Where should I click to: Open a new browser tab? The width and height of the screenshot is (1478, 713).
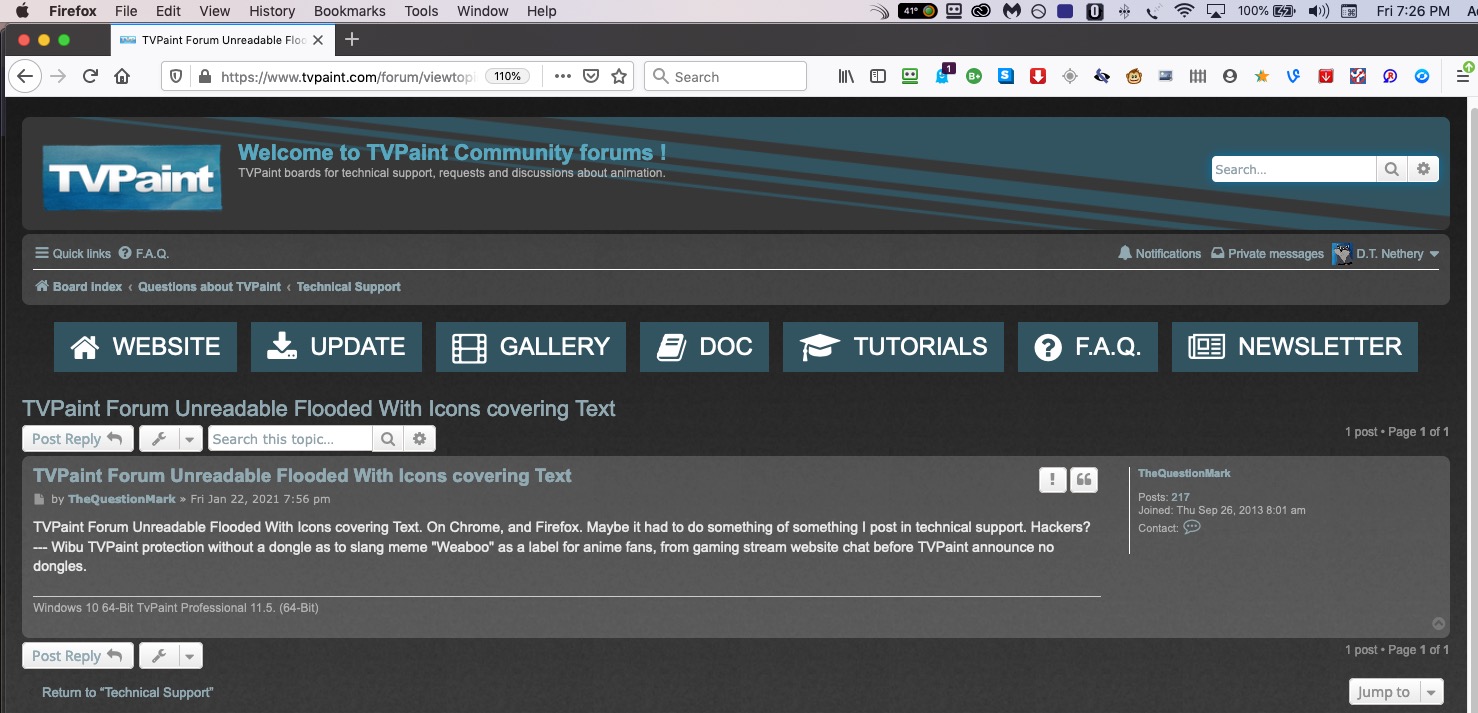click(x=351, y=40)
